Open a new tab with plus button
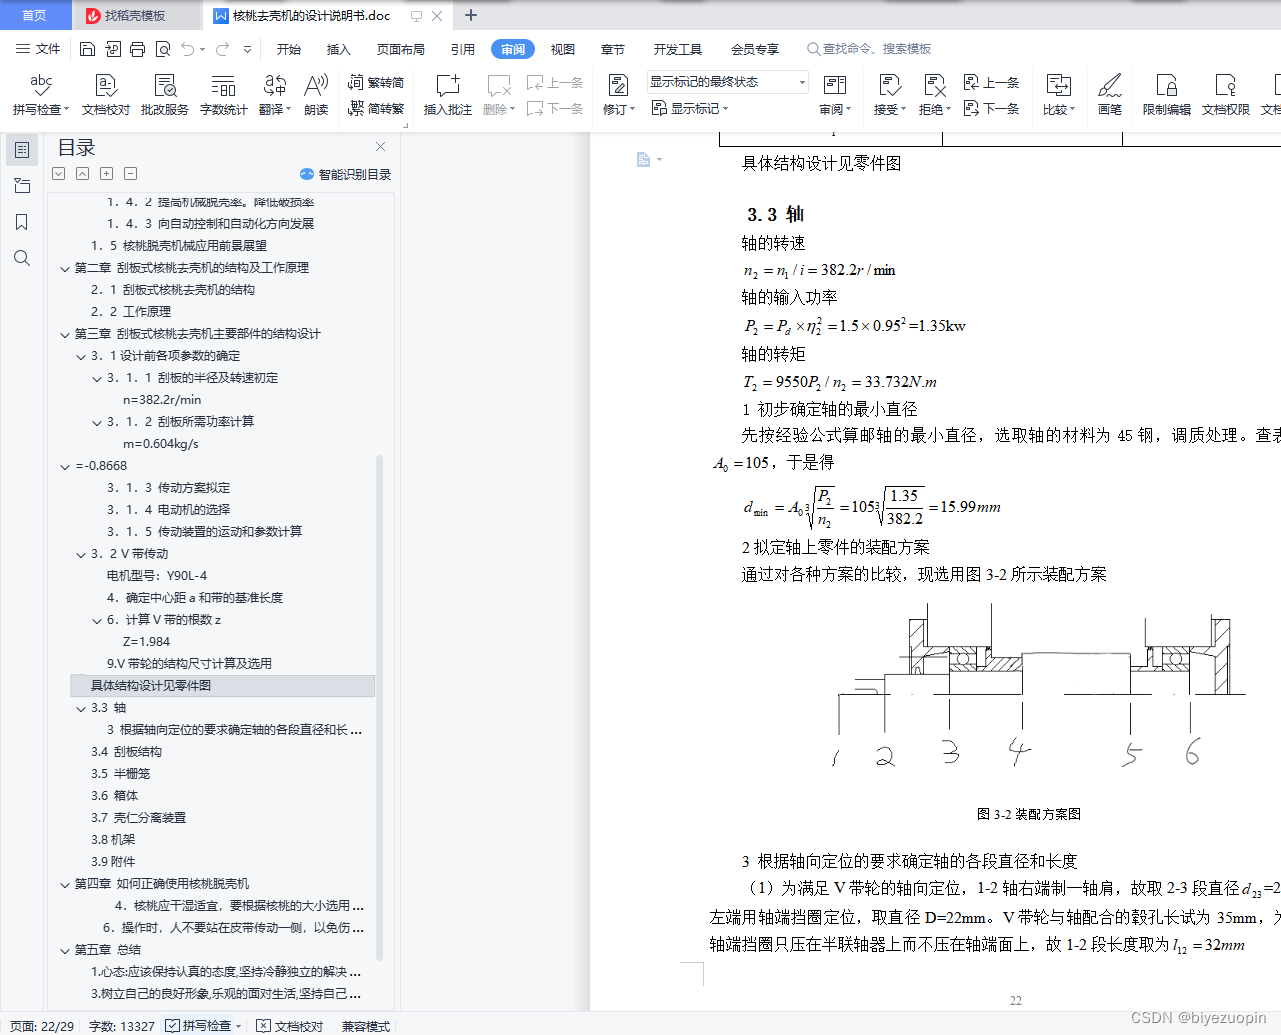Viewport: 1281px width, 1035px height. point(471,15)
